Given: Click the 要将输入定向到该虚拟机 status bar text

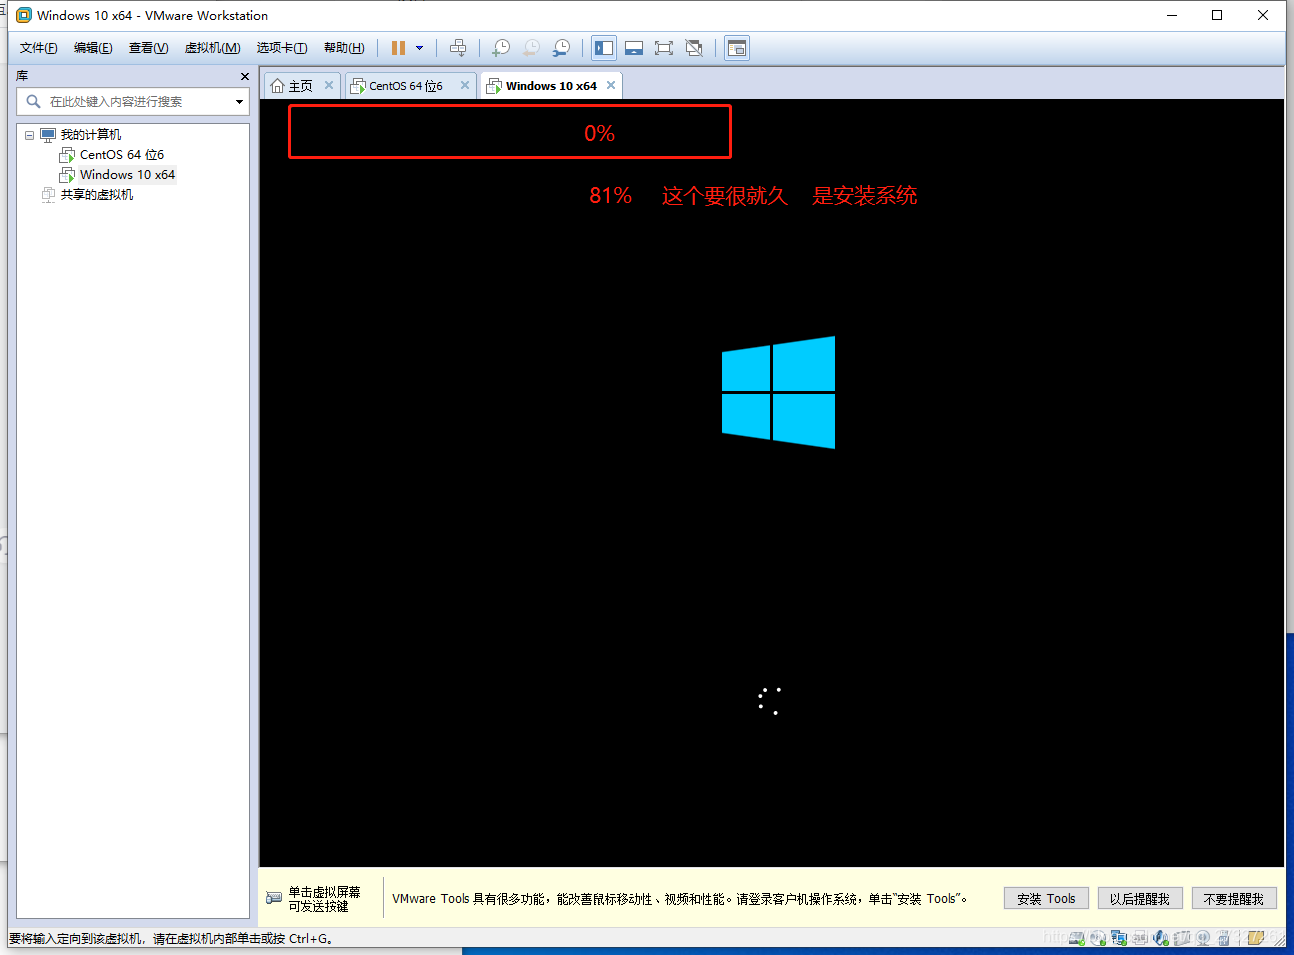Looking at the screenshot, I should pyautogui.click(x=171, y=939).
